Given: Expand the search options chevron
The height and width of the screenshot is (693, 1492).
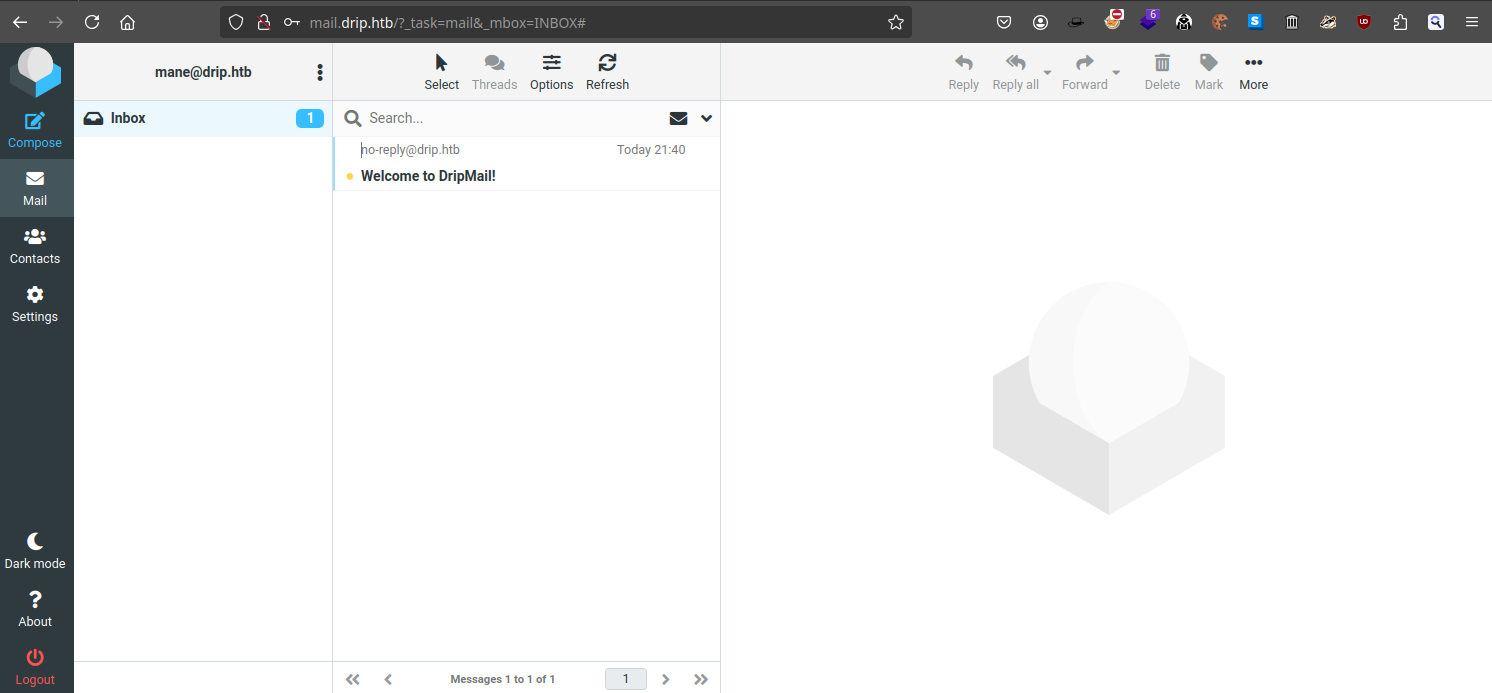Looking at the screenshot, I should click(x=706, y=118).
